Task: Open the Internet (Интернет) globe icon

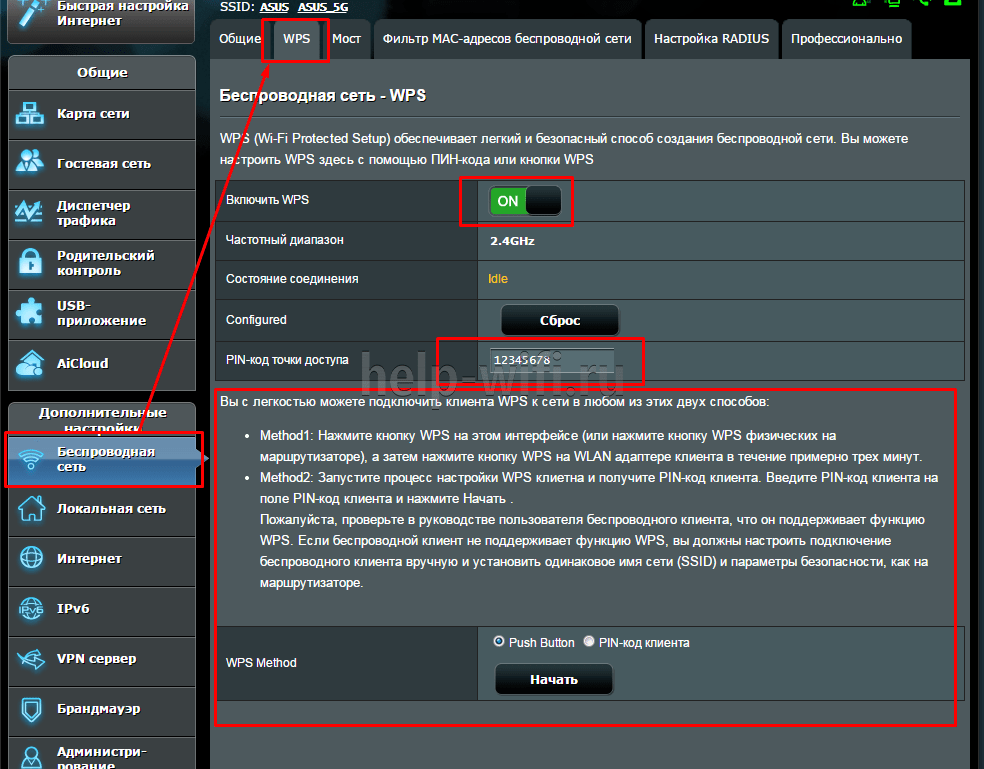Action: tap(30, 558)
